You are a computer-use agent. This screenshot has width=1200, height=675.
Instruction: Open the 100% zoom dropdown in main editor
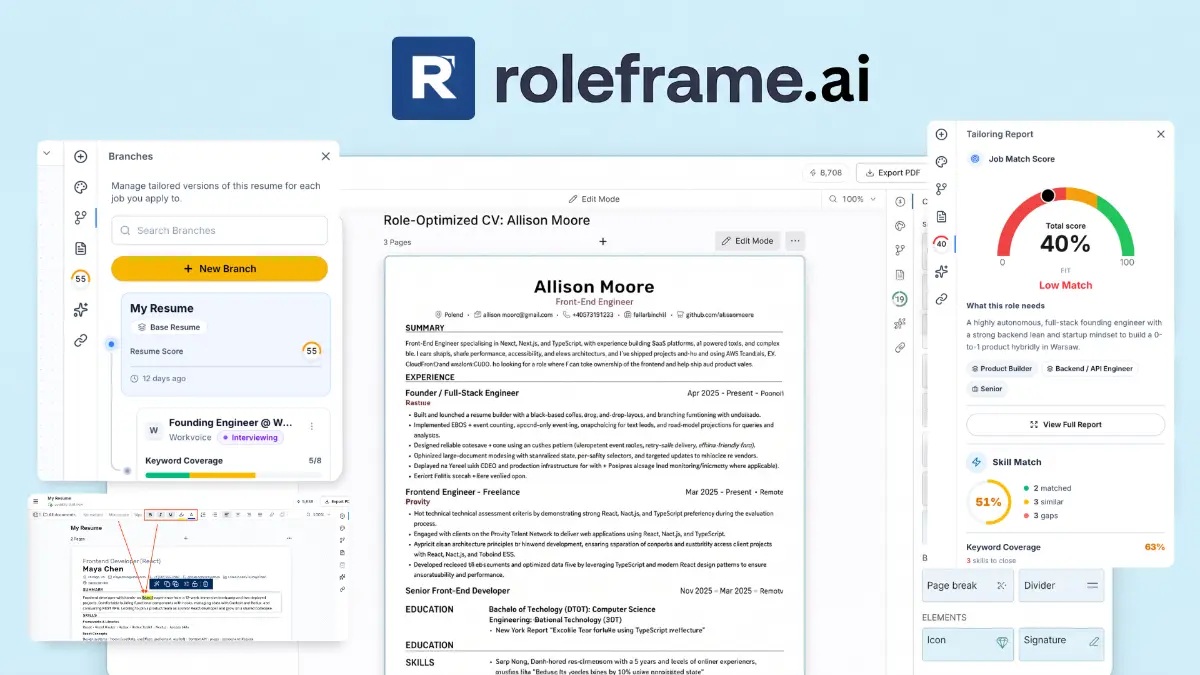pyautogui.click(x=851, y=199)
